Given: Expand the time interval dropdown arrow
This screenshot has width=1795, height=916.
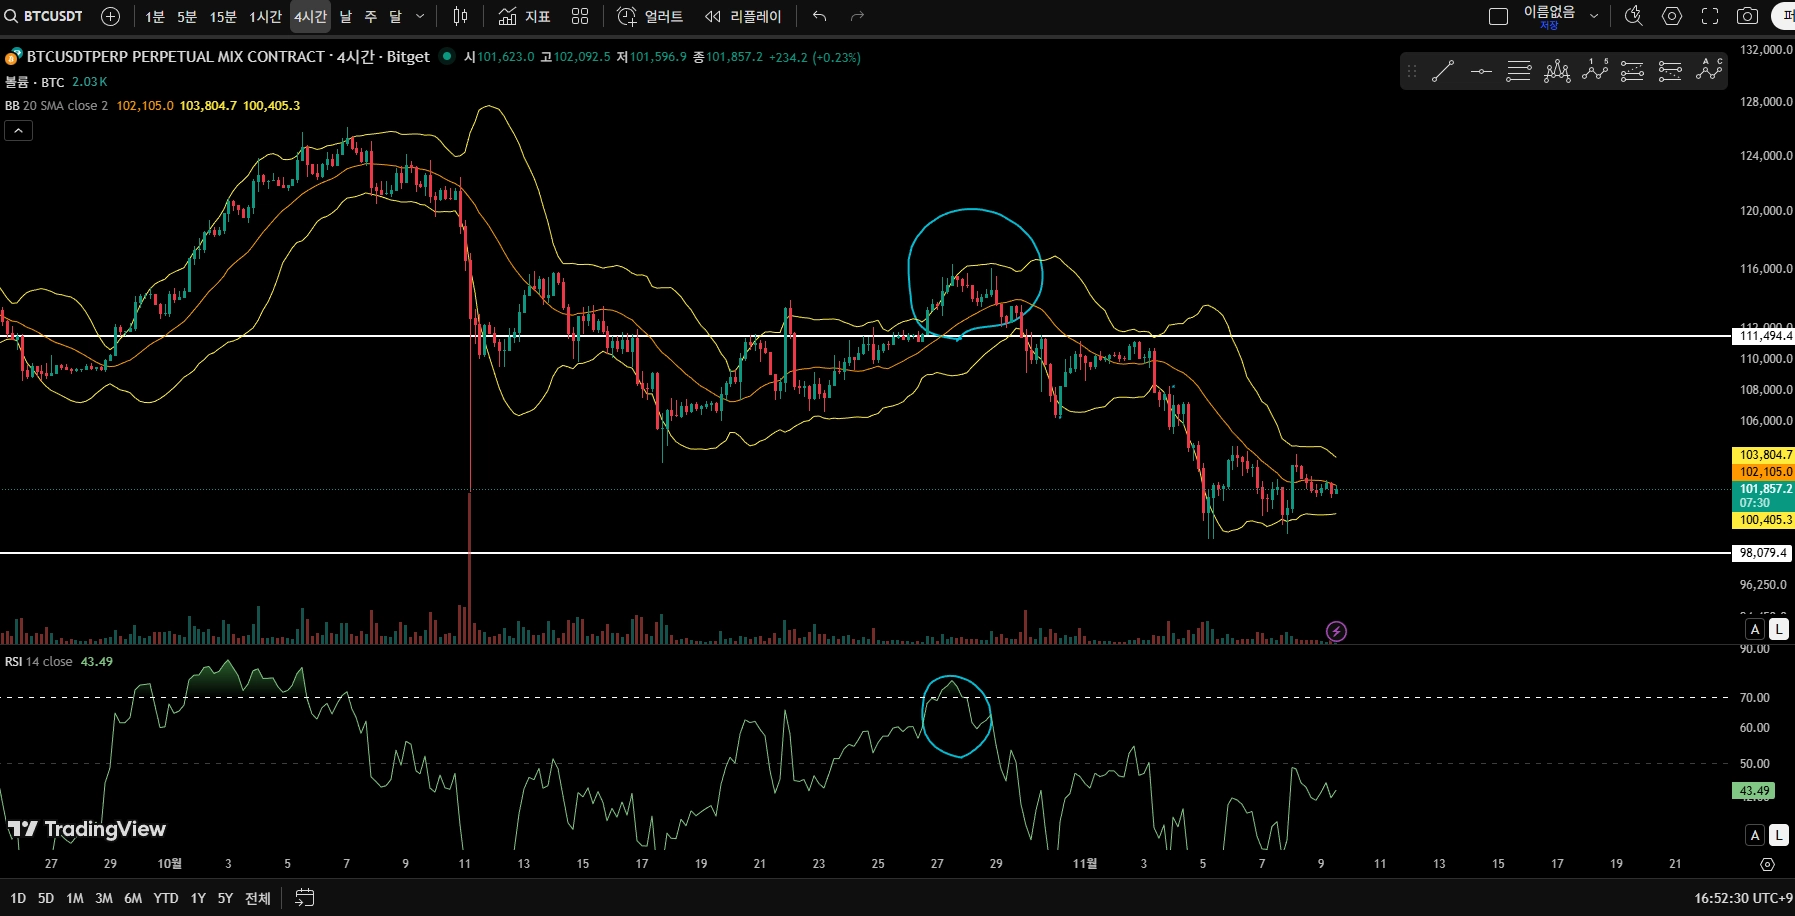Looking at the screenshot, I should (420, 16).
